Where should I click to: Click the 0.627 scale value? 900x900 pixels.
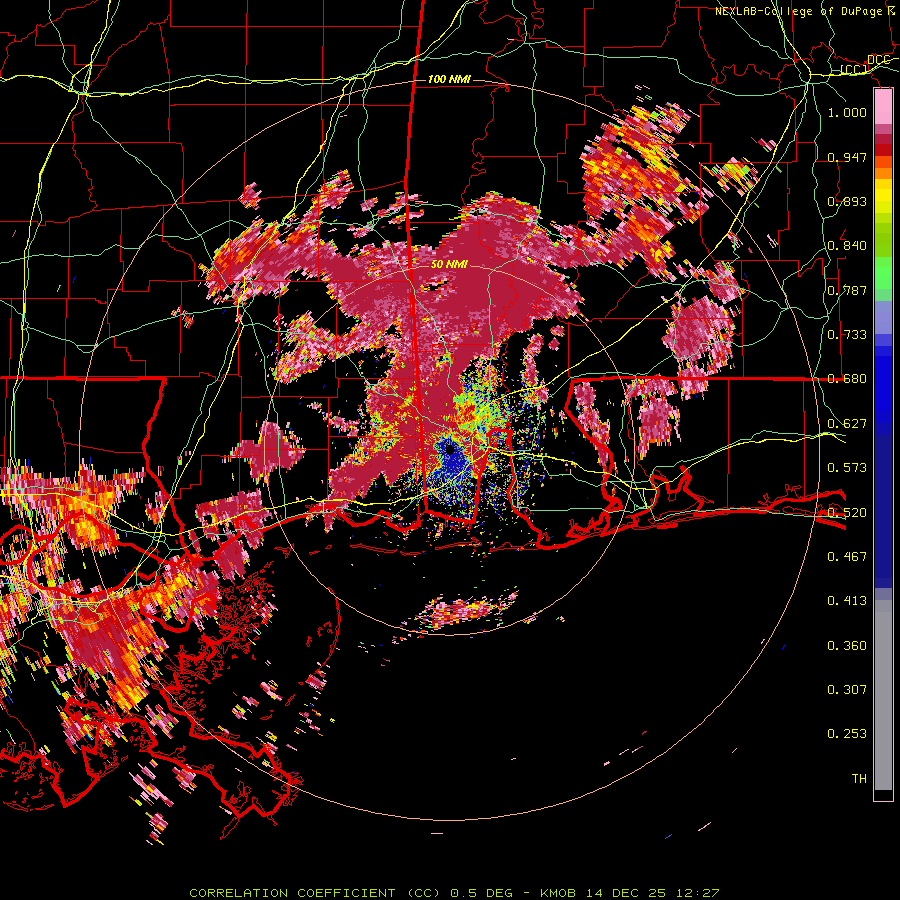(847, 424)
